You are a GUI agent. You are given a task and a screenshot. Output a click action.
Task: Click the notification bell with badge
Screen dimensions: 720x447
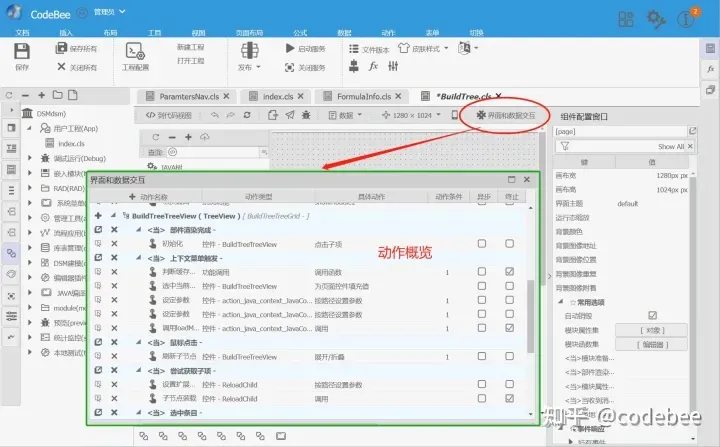[x=691, y=18]
